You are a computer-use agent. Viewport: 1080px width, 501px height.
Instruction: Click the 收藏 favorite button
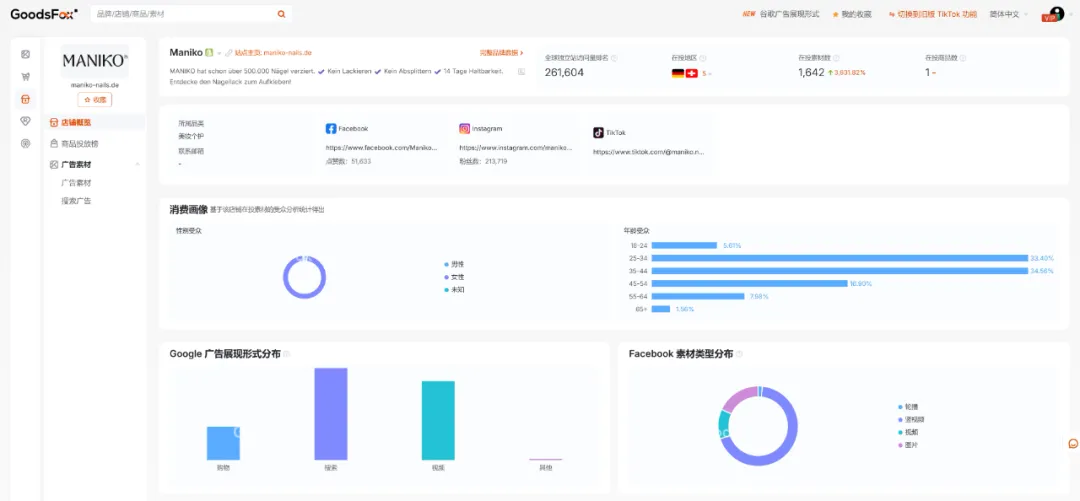click(94, 100)
